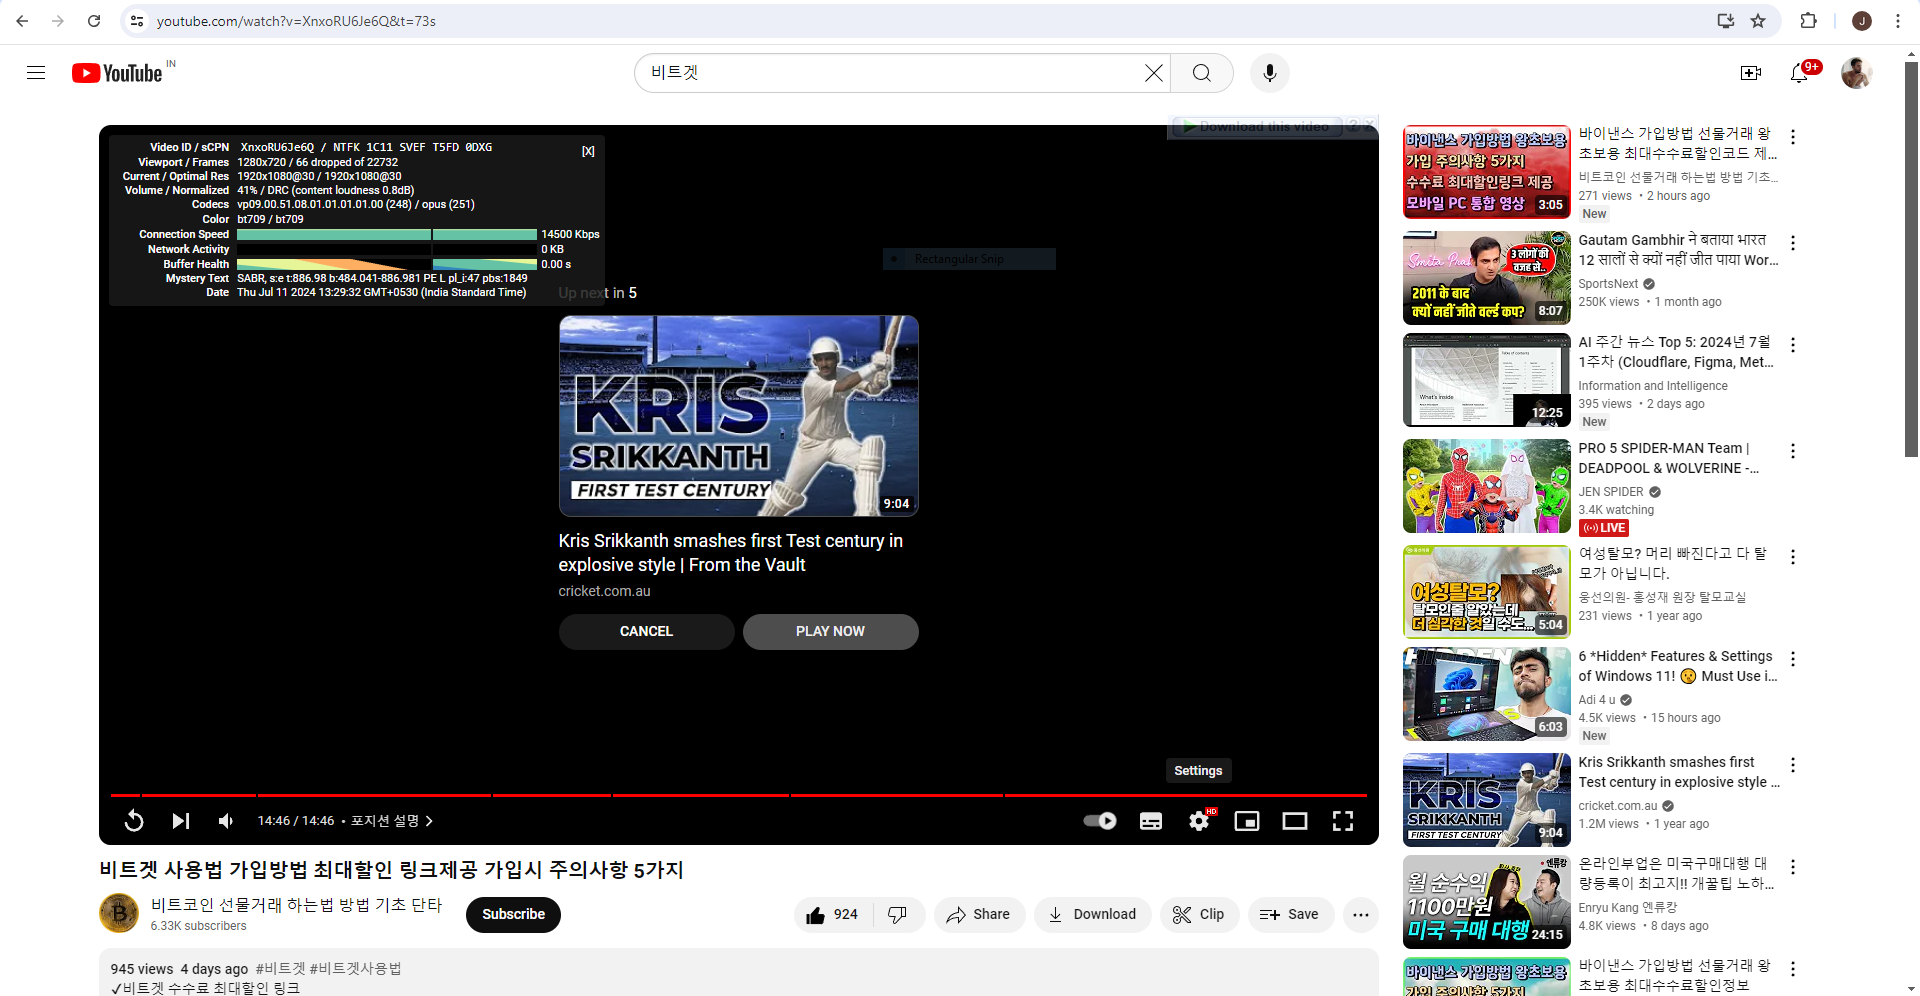Open the account avatar menu
1920x996 pixels.
[1857, 73]
